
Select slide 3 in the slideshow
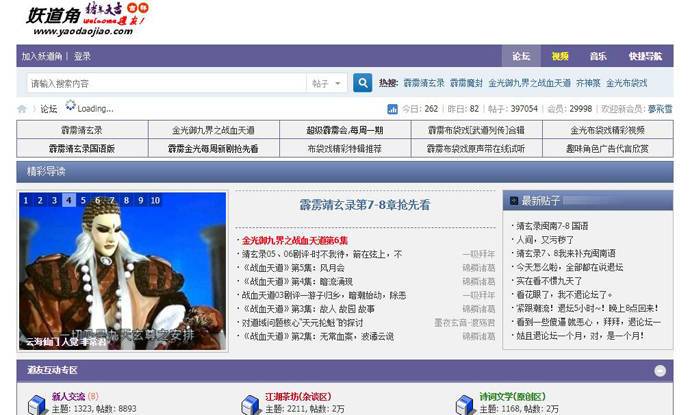click(x=55, y=200)
